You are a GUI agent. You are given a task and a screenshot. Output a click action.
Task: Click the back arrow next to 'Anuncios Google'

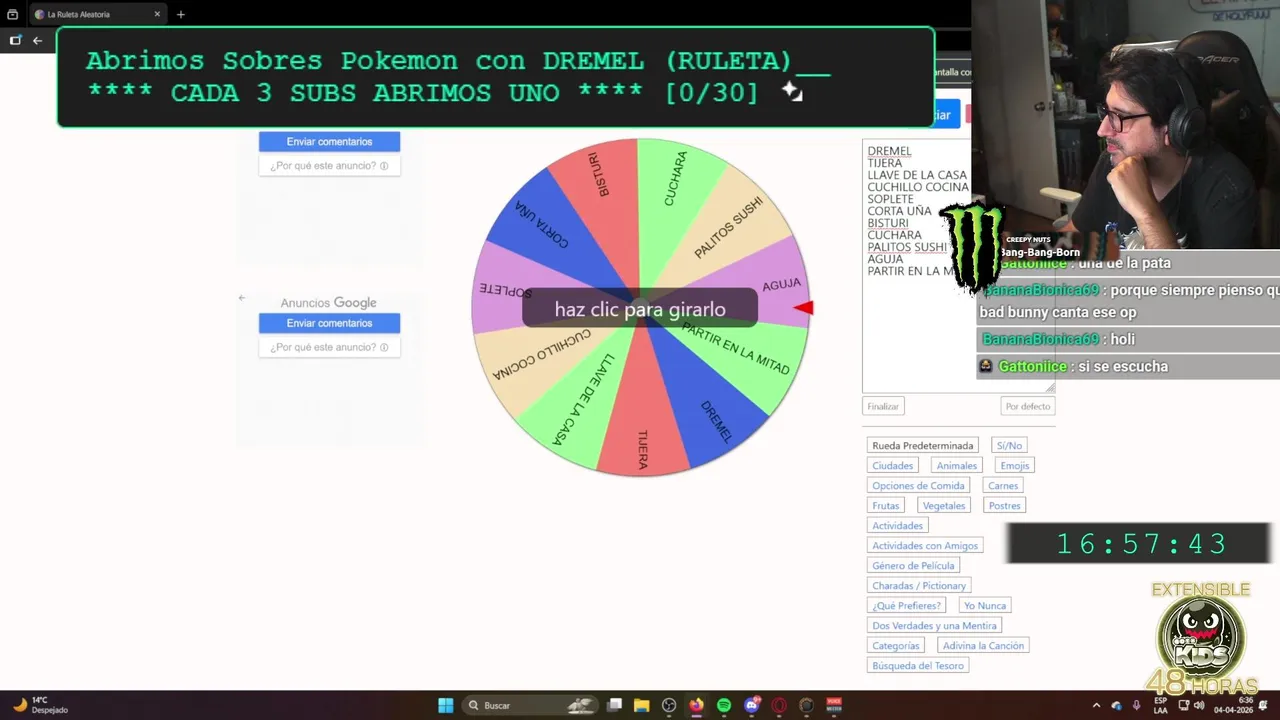(241, 298)
